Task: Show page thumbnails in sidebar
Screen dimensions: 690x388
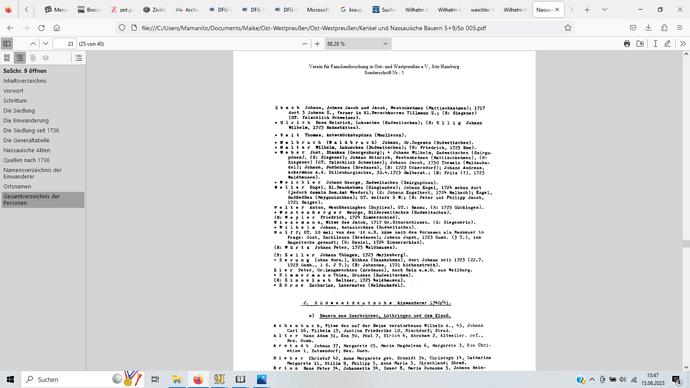Action: coord(7,58)
